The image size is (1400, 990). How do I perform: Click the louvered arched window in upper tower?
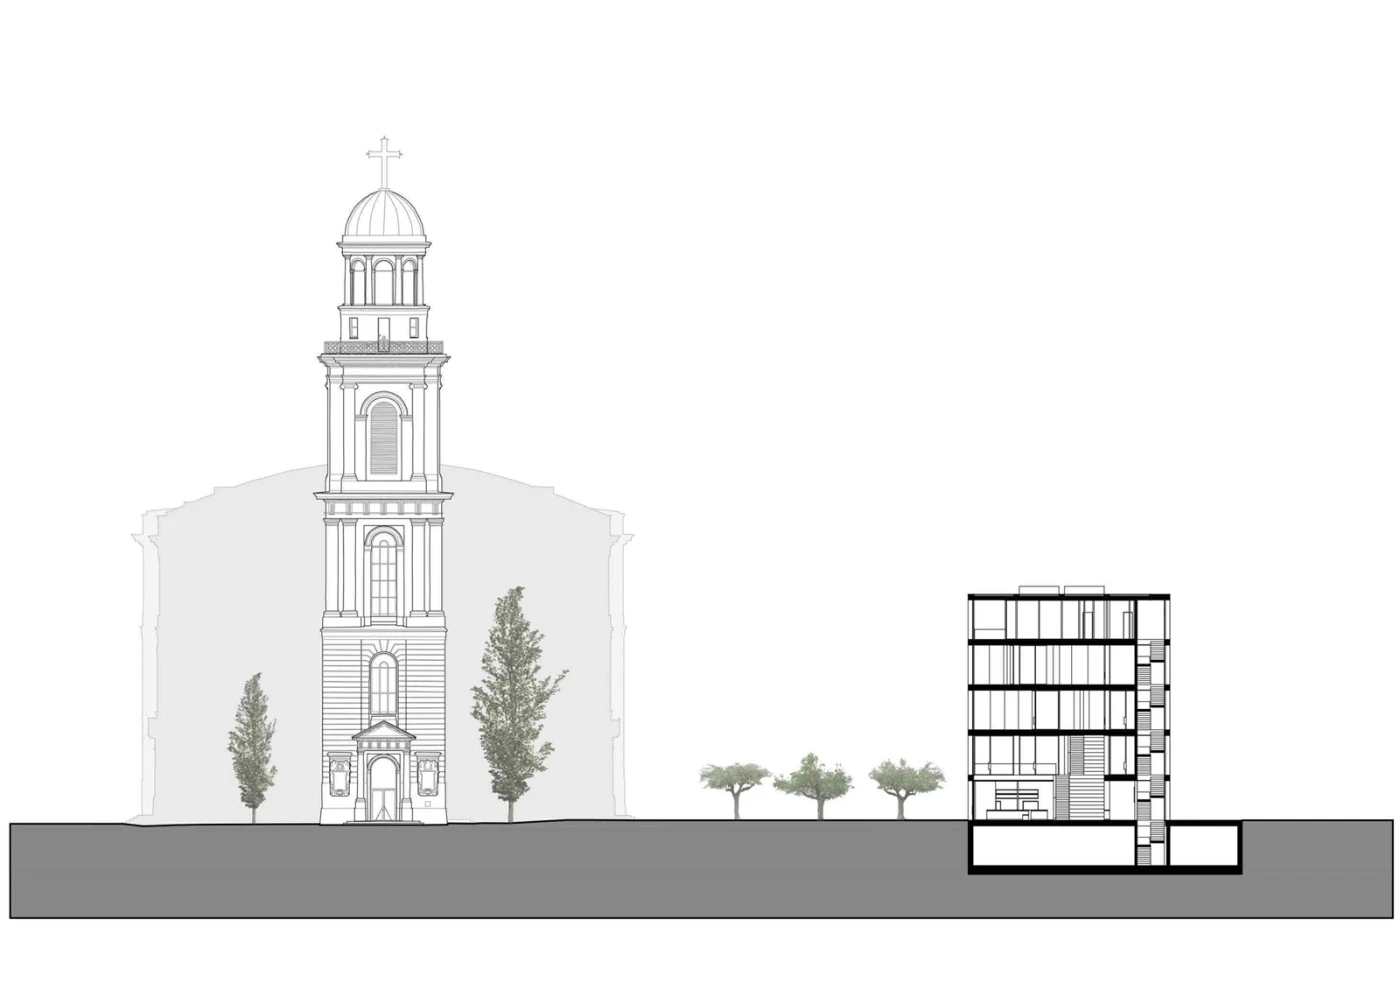[x=383, y=437]
